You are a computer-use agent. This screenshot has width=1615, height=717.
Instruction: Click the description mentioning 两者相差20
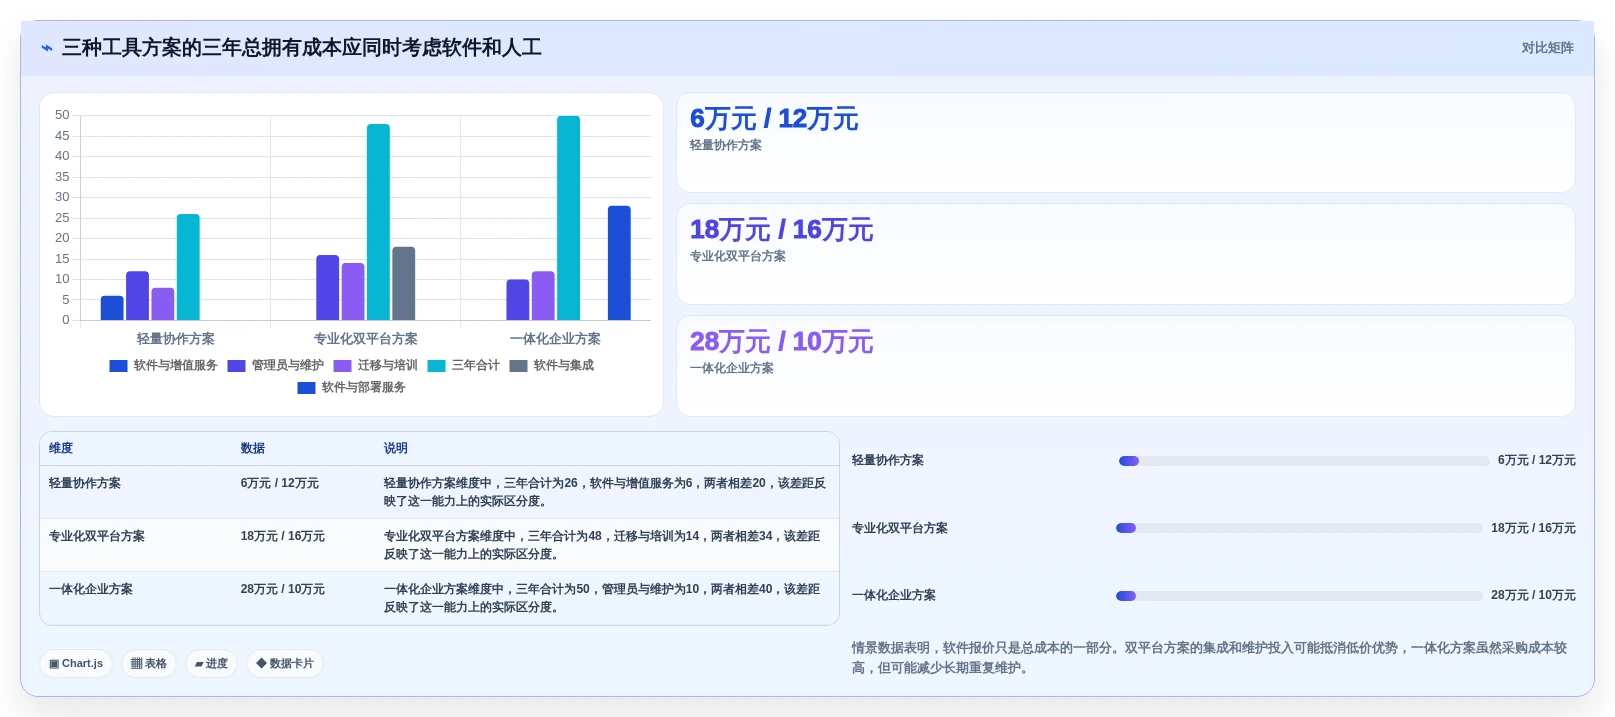[x=605, y=493]
